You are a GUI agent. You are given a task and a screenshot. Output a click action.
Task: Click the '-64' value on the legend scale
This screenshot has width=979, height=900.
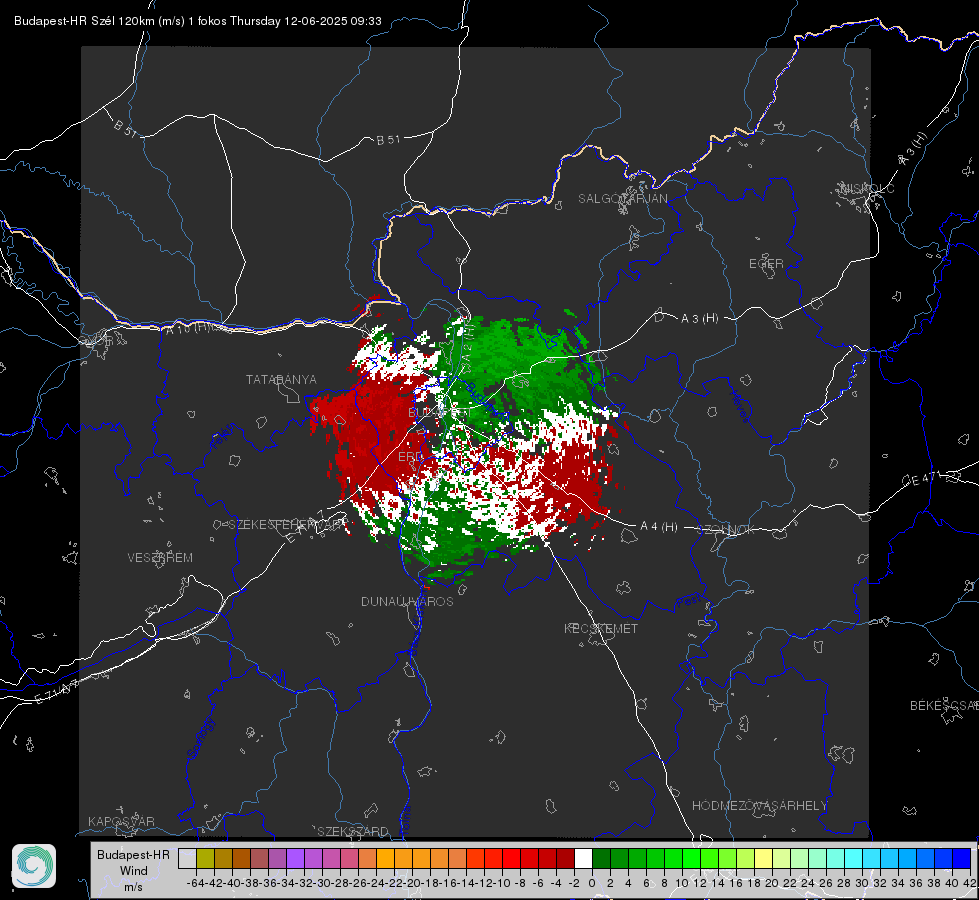point(196,883)
